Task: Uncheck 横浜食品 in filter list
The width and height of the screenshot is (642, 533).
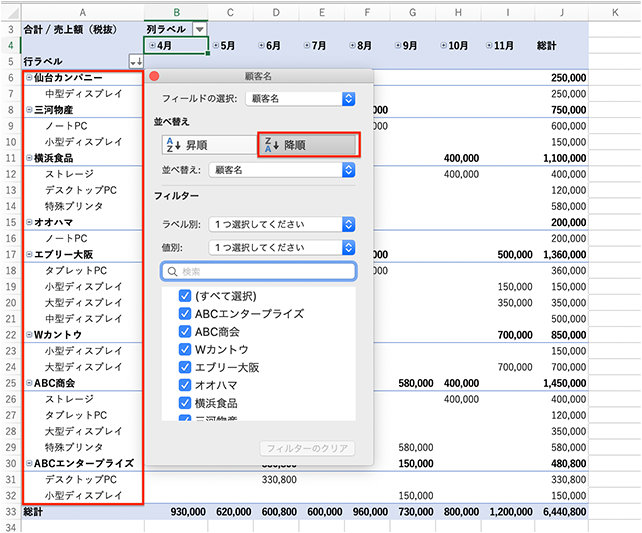Action: point(185,403)
